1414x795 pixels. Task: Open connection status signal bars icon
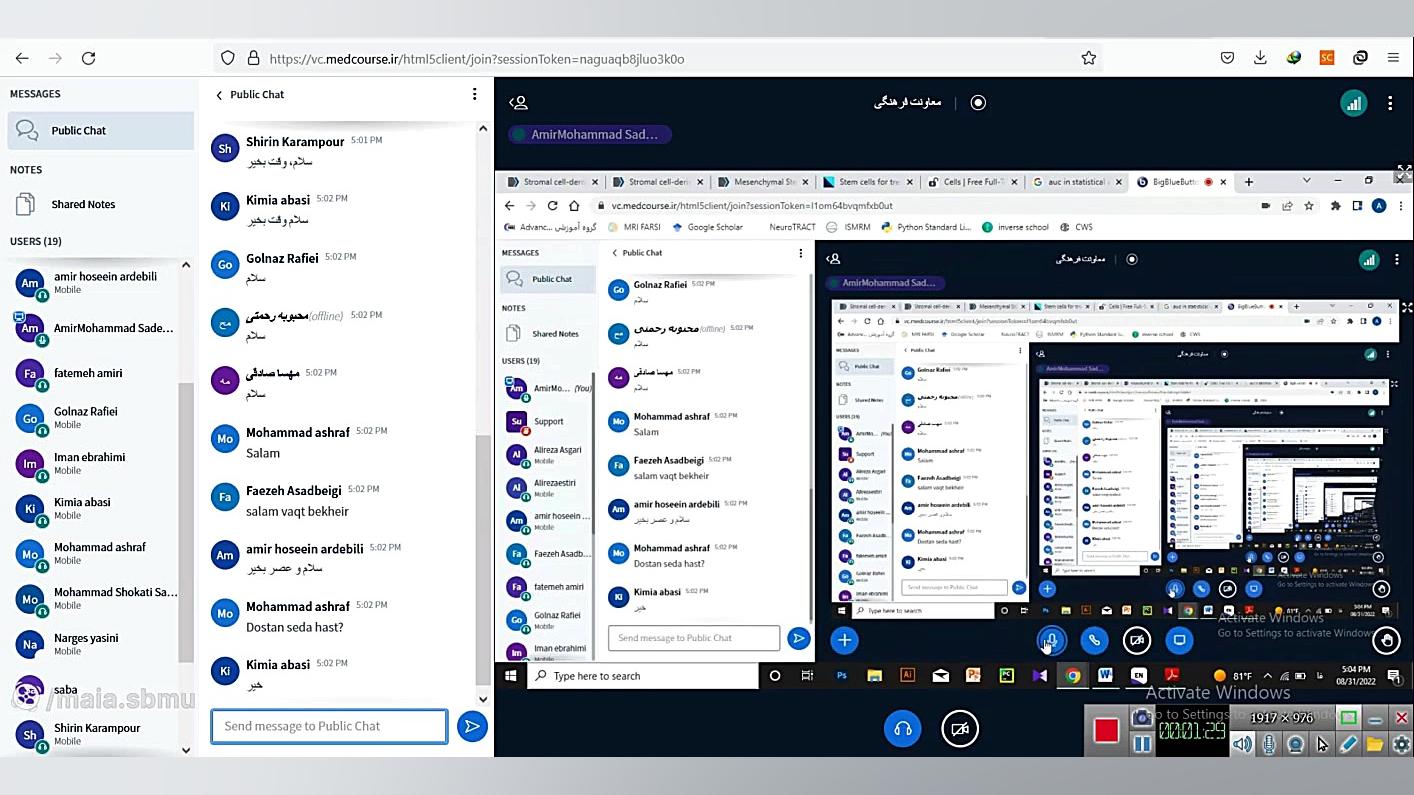(x=1353, y=103)
